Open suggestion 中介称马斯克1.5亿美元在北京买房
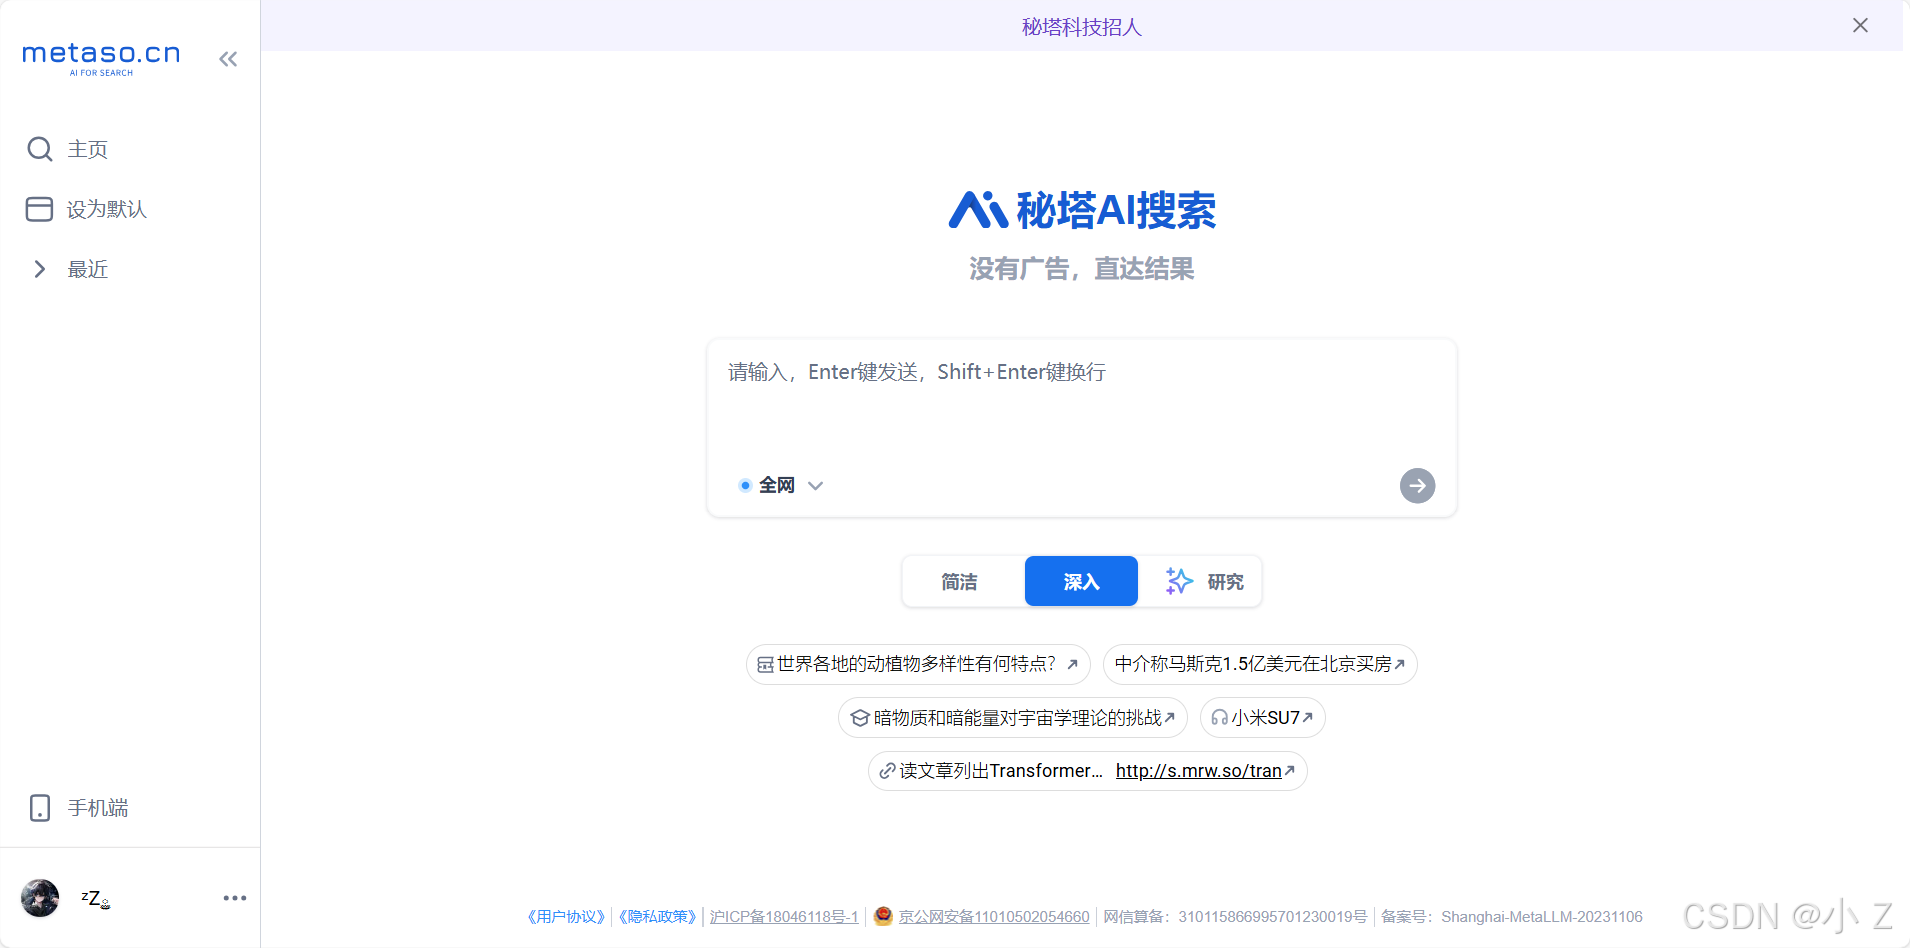The image size is (1910, 948). tap(1260, 664)
